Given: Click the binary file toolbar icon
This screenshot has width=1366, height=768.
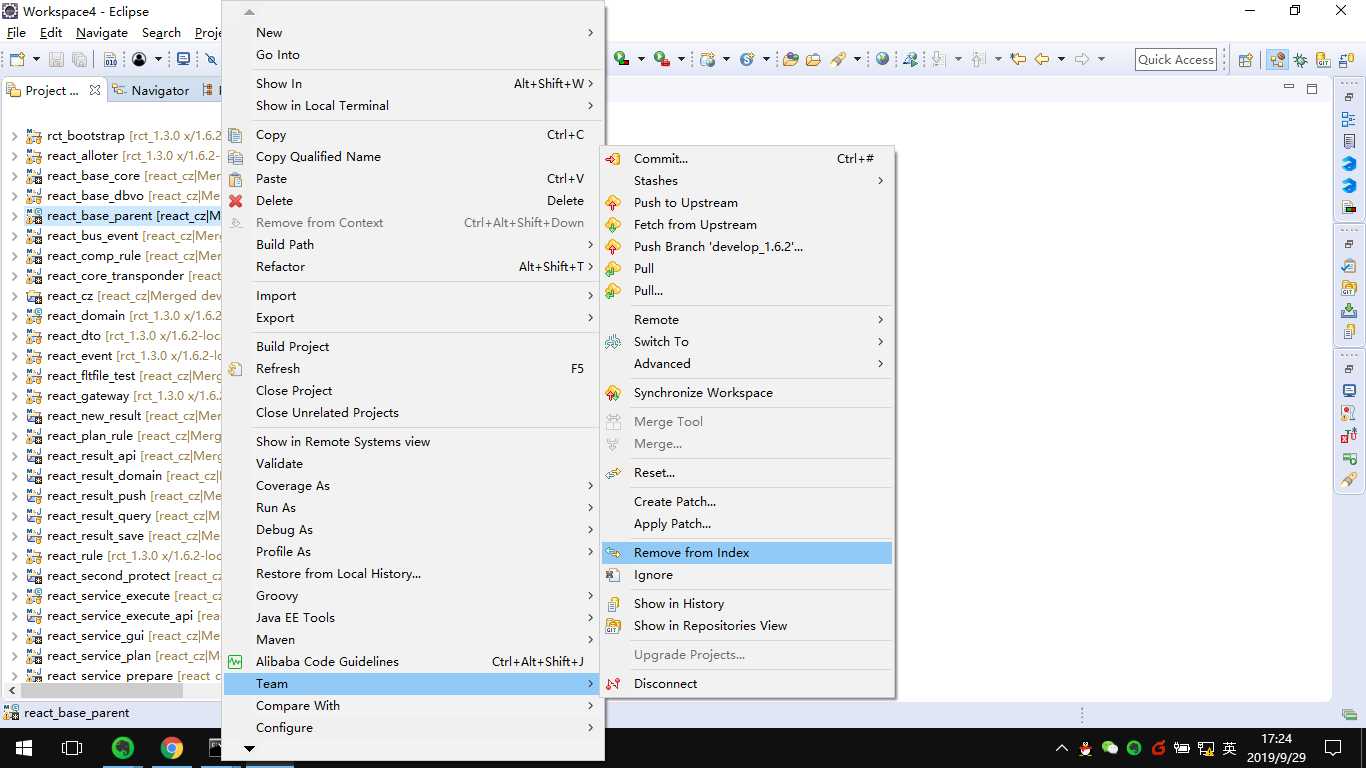Looking at the screenshot, I should 110,59.
